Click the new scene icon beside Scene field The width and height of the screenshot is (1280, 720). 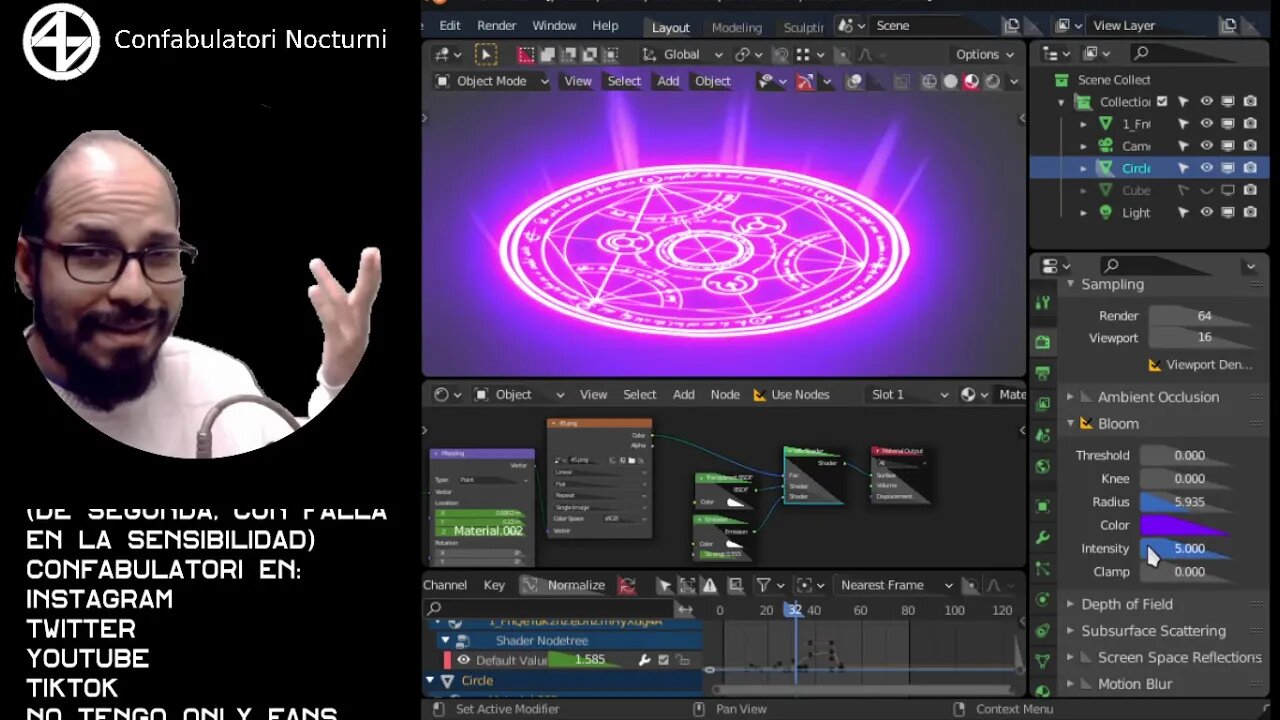tap(1011, 26)
